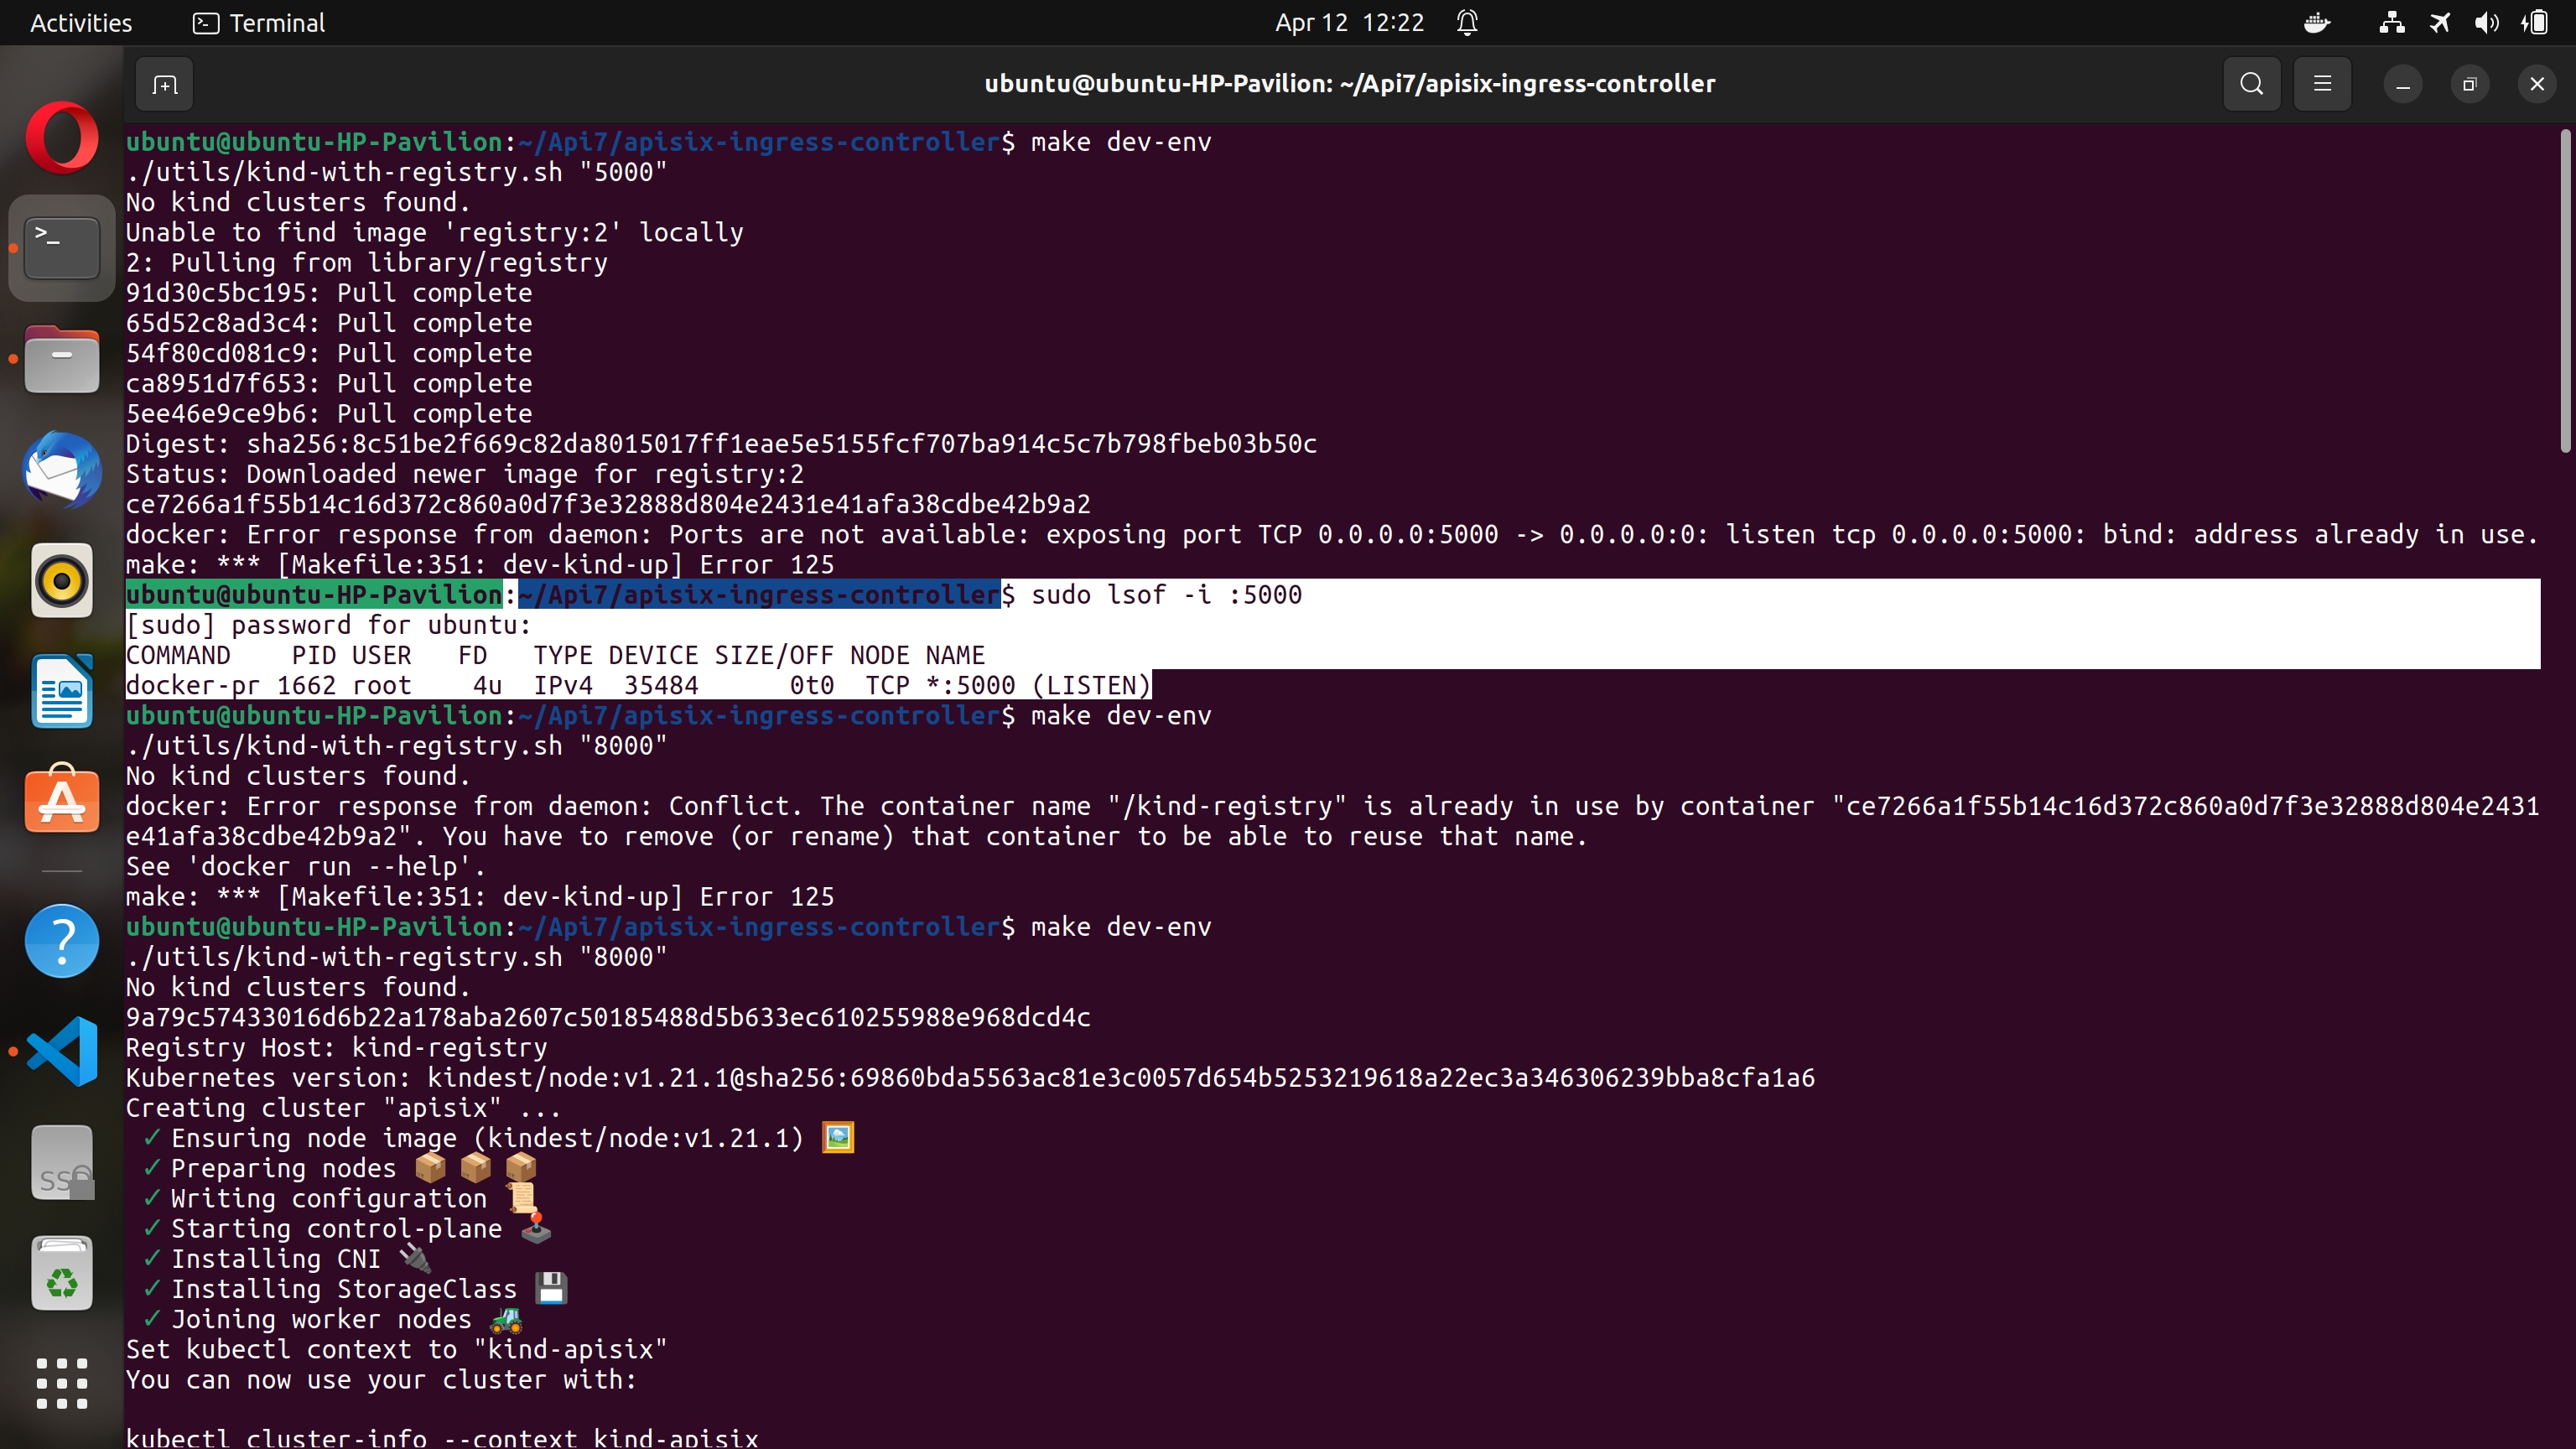The width and height of the screenshot is (2576, 1449).
Task: Open terminal search
Action: pyautogui.click(x=2251, y=84)
